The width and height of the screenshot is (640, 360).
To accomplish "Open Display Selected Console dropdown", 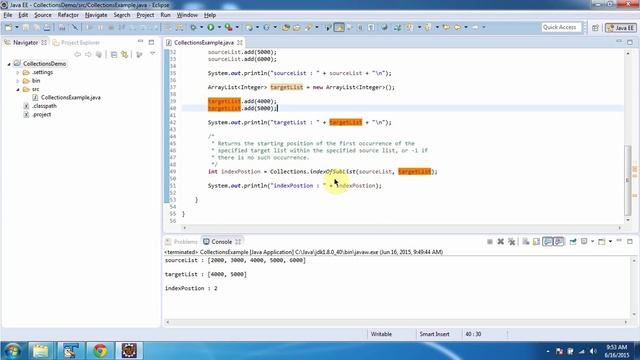I will tap(592, 242).
